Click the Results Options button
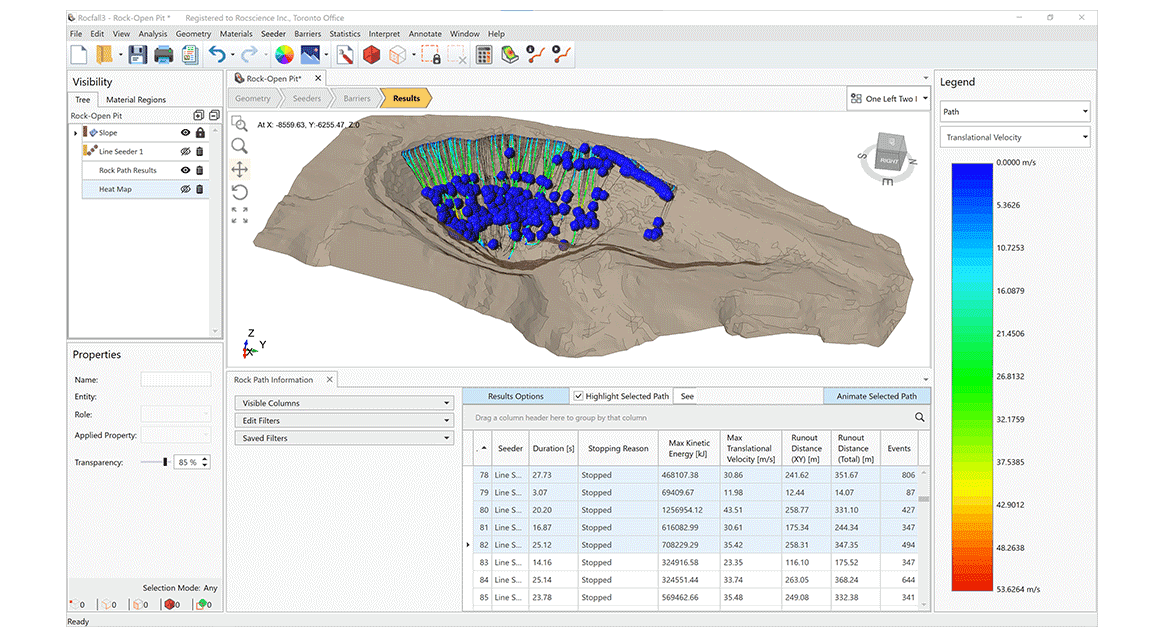 click(516, 396)
